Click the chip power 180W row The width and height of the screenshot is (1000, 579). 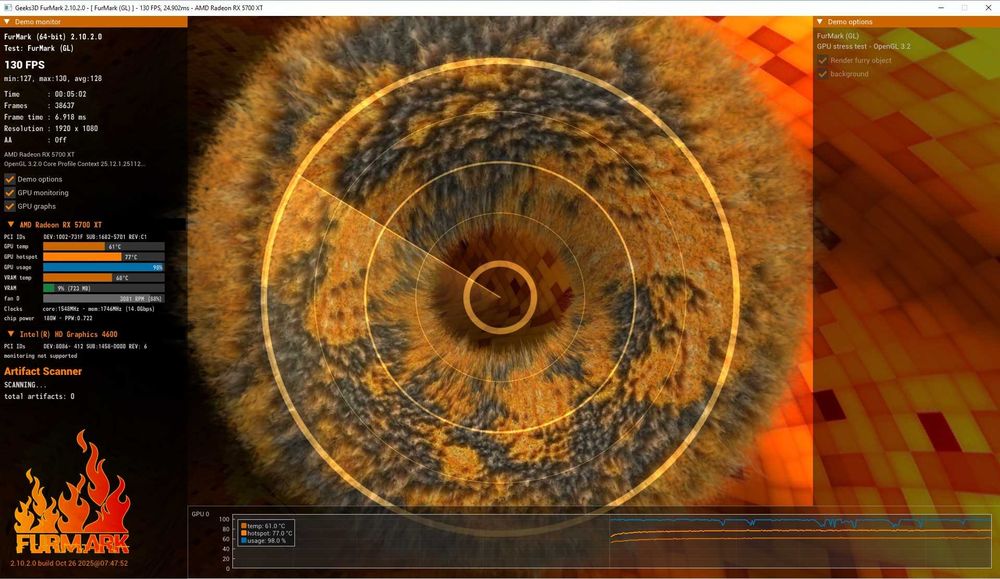48,318
